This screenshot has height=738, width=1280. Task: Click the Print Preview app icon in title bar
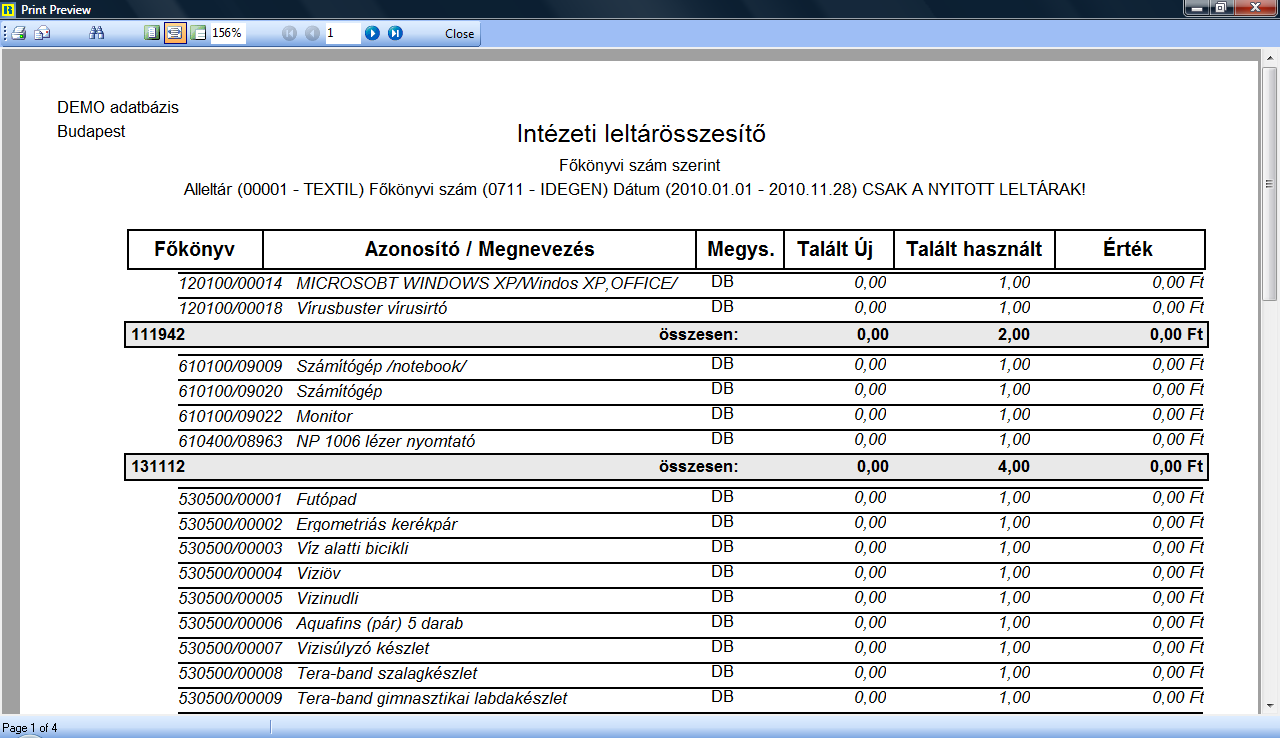click(10, 9)
